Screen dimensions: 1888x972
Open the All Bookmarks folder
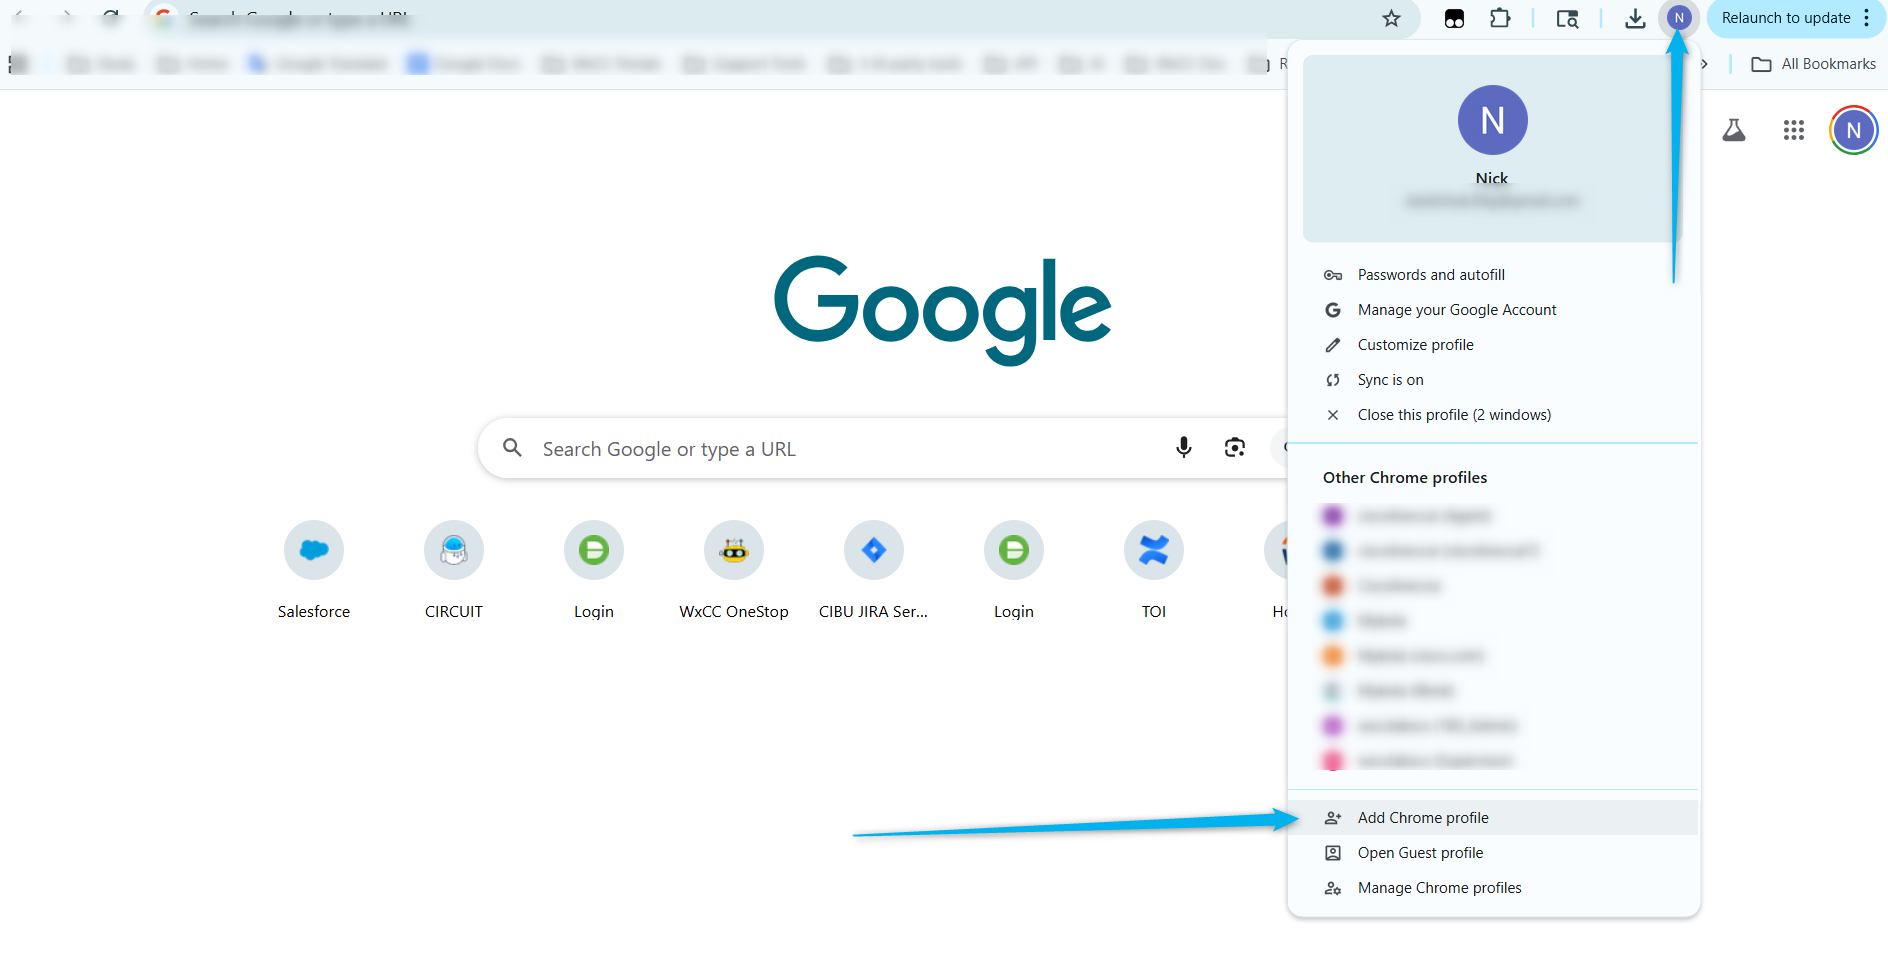coord(1814,64)
